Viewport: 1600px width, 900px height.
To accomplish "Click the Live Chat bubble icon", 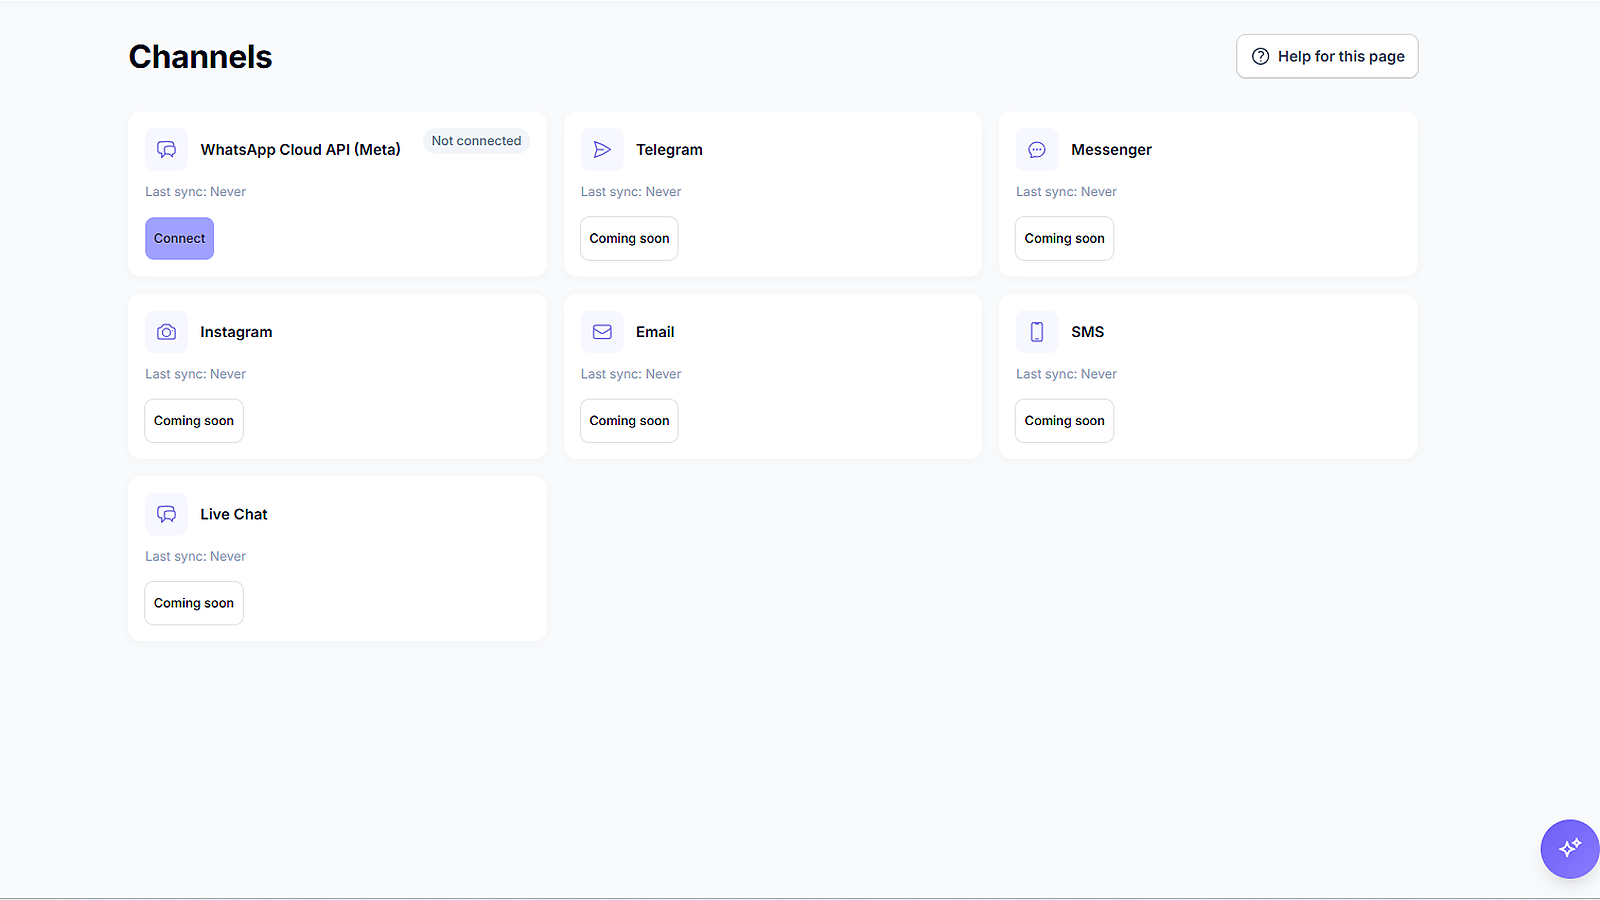I will [x=166, y=514].
